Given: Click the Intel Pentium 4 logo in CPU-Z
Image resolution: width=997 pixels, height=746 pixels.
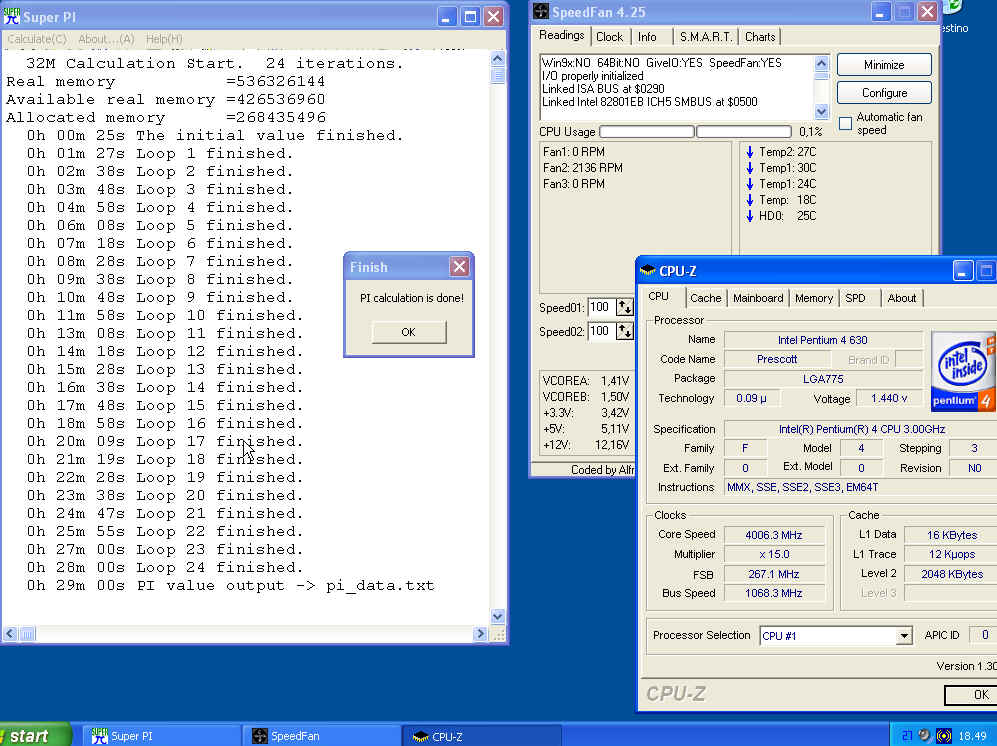Looking at the screenshot, I should (x=963, y=371).
